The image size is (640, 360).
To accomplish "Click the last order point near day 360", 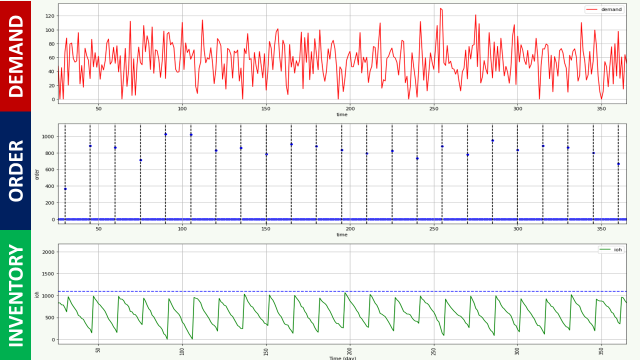I will 618,164.
